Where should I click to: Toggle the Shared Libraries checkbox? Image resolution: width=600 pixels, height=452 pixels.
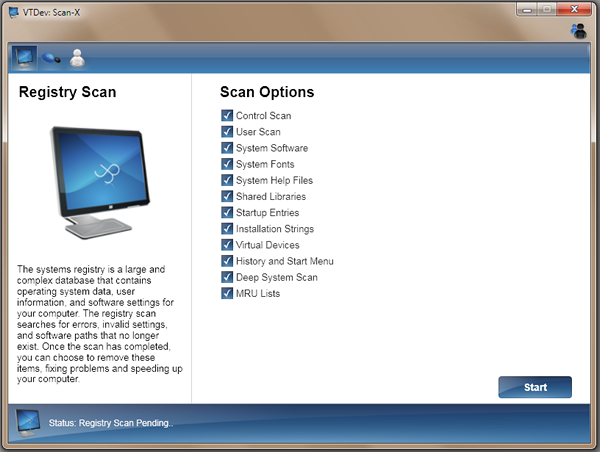coord(227,196)
